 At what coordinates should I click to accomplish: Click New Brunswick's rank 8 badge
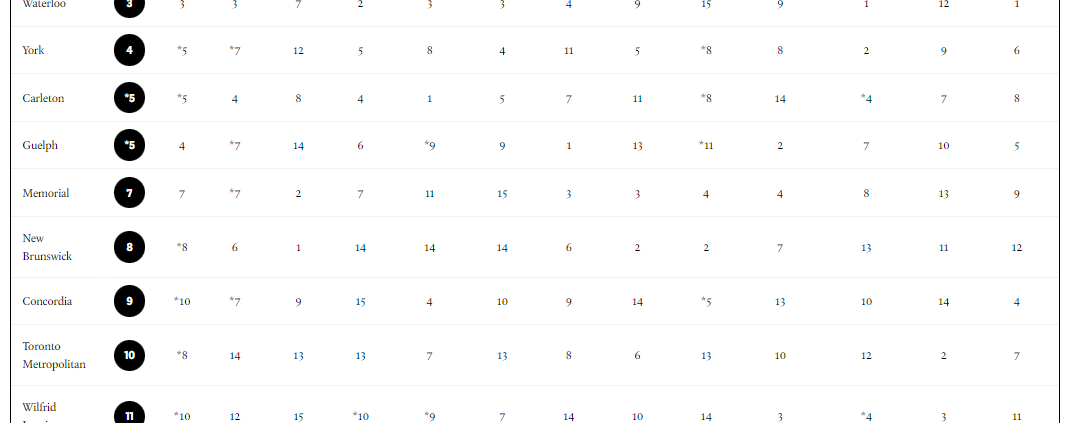tap(129, 247)
